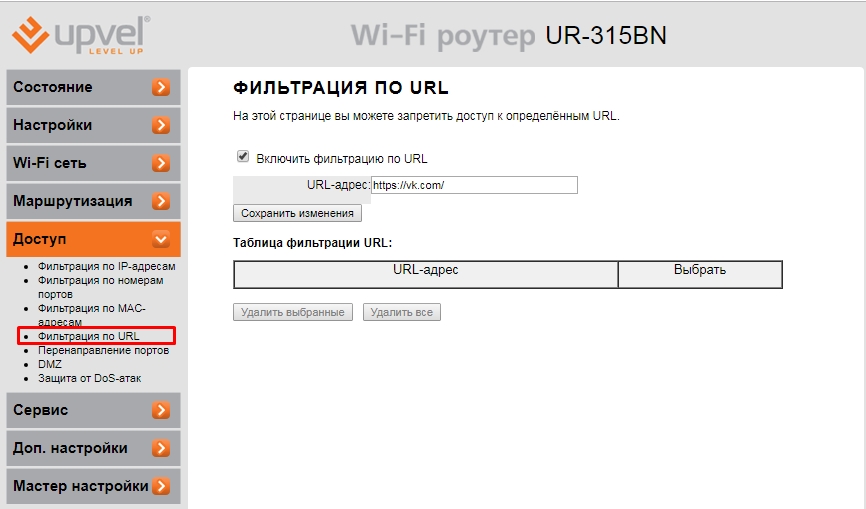Open the Wi-Fi сеть section

click(93, 163)
